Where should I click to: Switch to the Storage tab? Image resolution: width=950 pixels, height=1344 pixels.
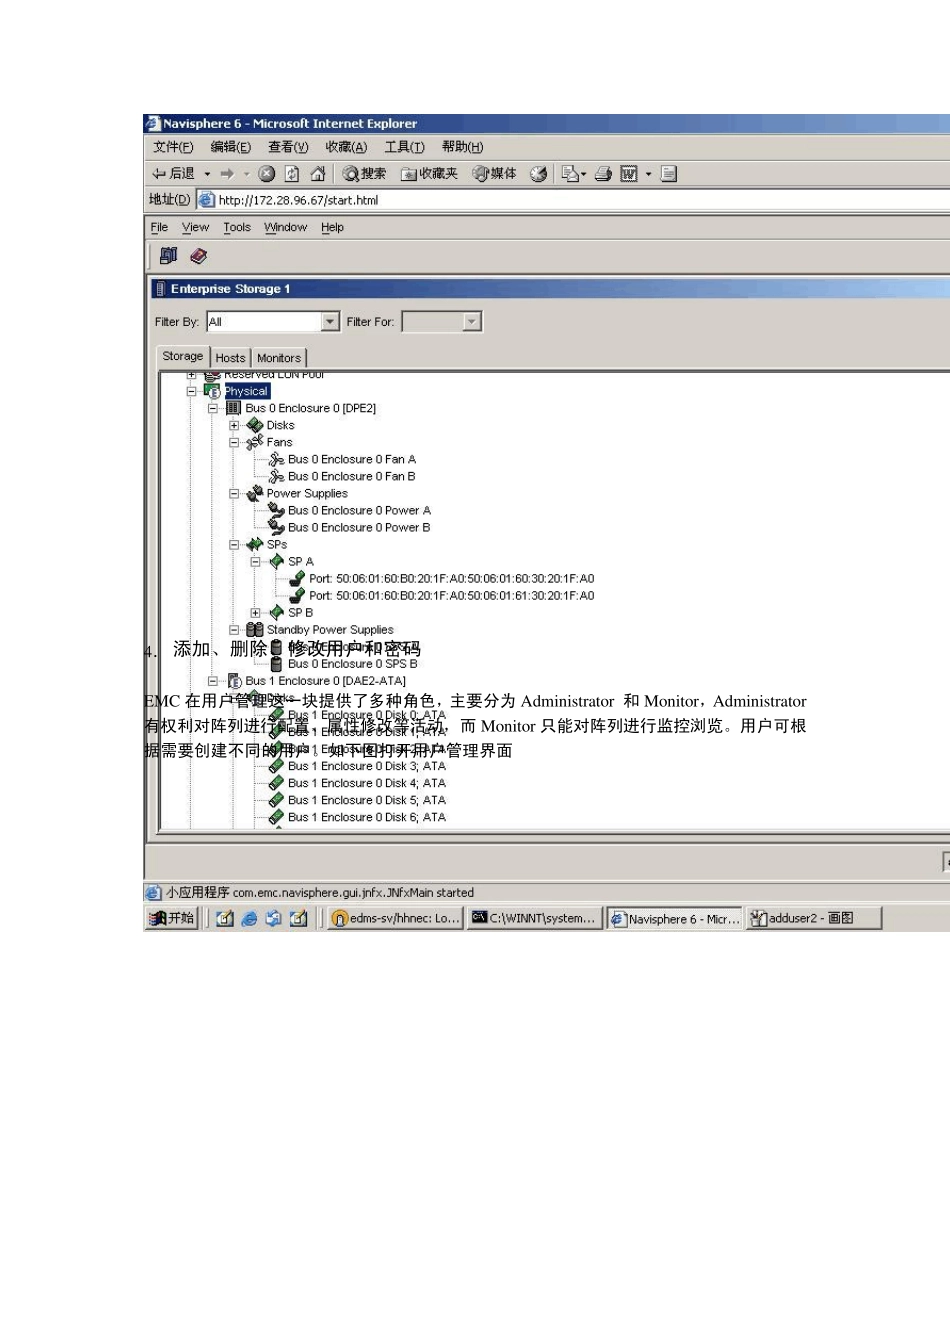(x=182, y=356)
